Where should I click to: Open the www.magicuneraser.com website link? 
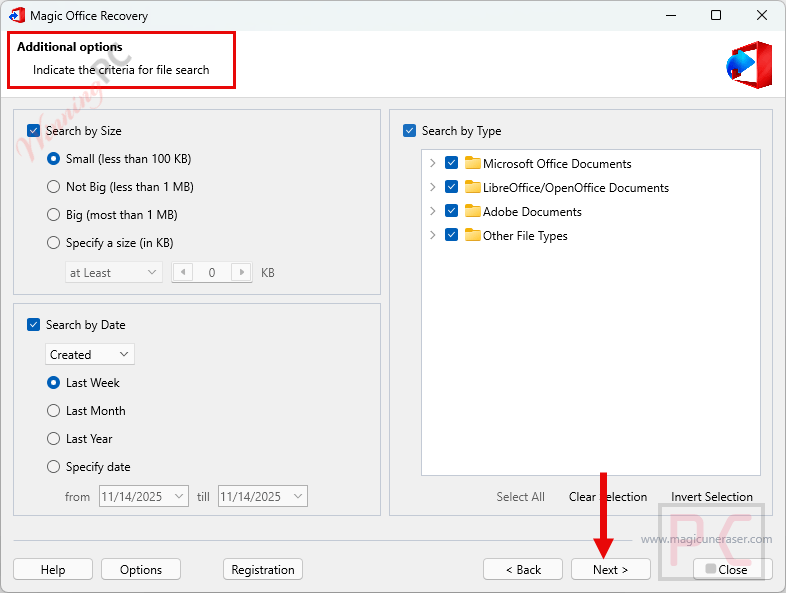(x=706, y=539)
